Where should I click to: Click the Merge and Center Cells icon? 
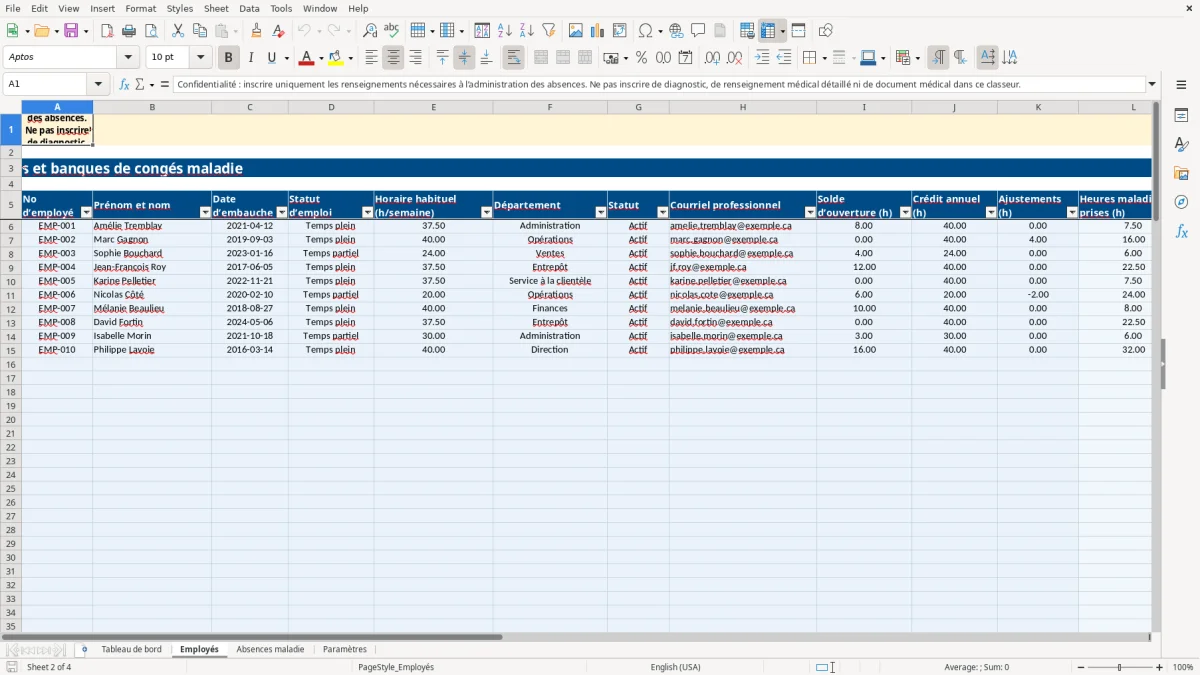(x=541, y=57)
